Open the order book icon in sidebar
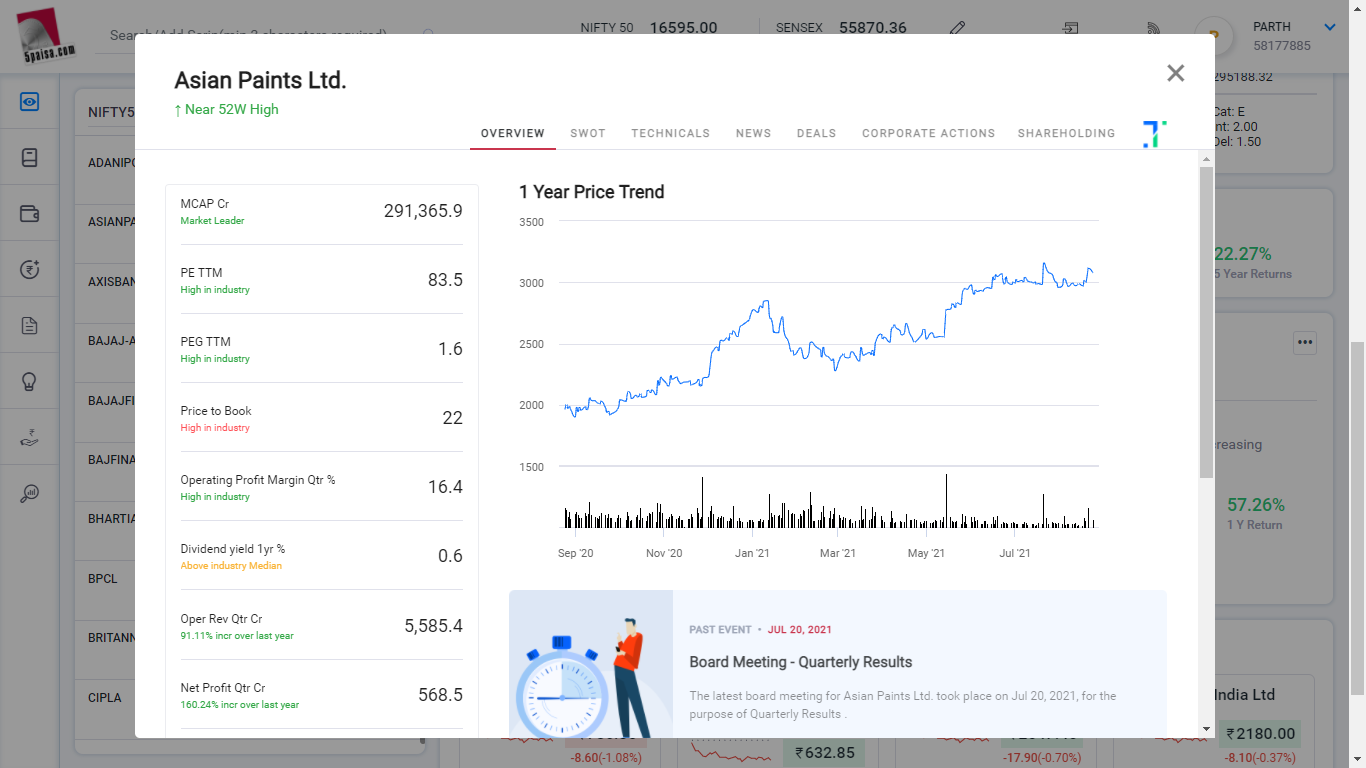1366x768 pixels. pos(29,158)
